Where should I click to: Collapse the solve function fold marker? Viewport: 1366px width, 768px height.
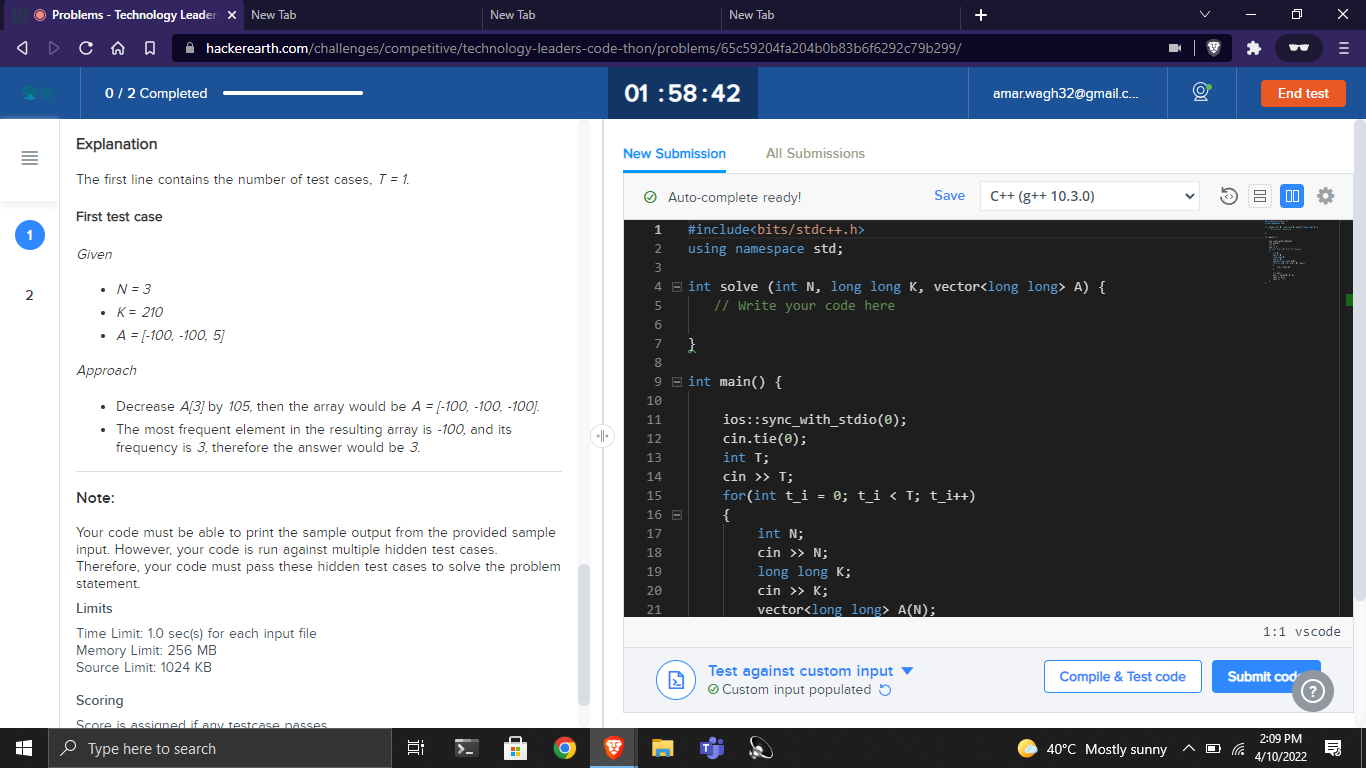pos(677,287)
